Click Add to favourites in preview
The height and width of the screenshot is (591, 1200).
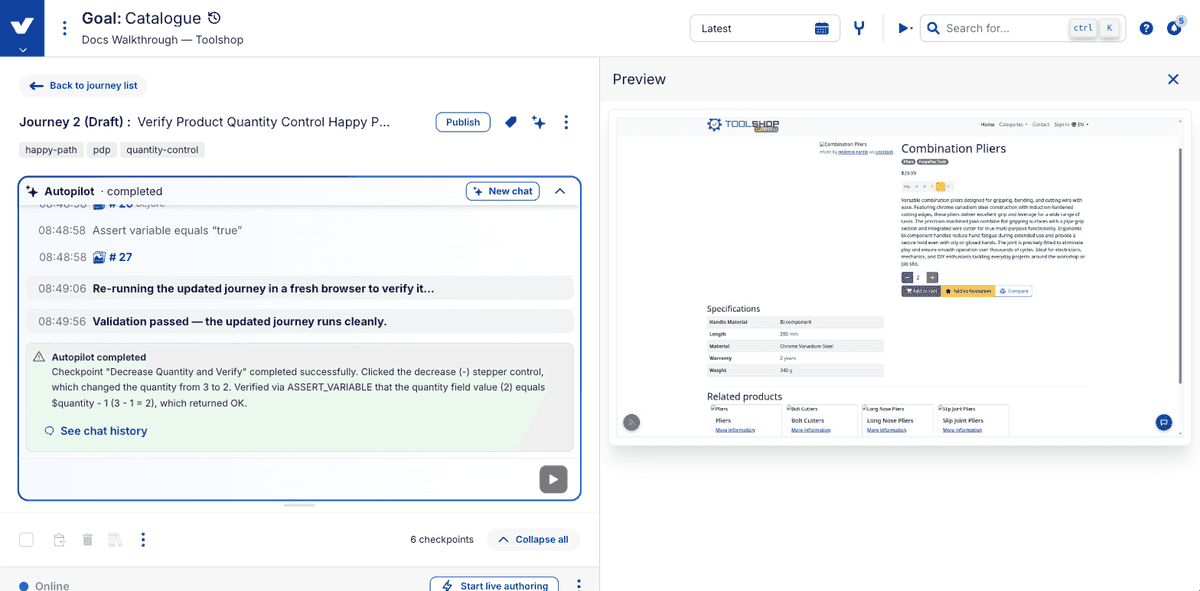coord(968,291)
